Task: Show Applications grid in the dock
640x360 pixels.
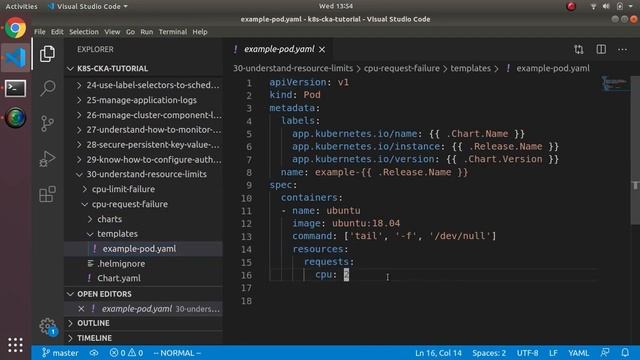Action: click(16, 345)
